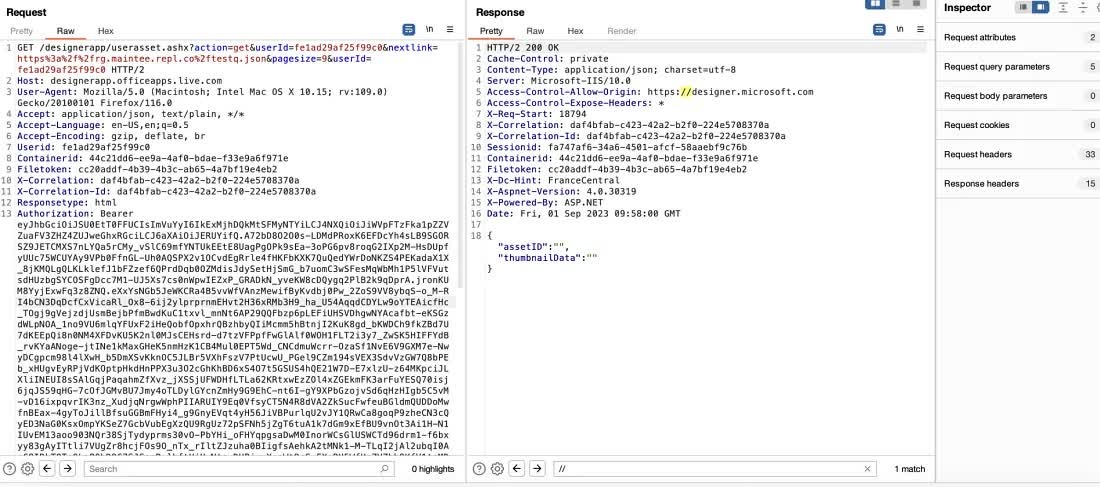The height and width of the screenshot is (487, 1100).
Task: Click the Authorization: Bearer header line
Action: (75, 213)
